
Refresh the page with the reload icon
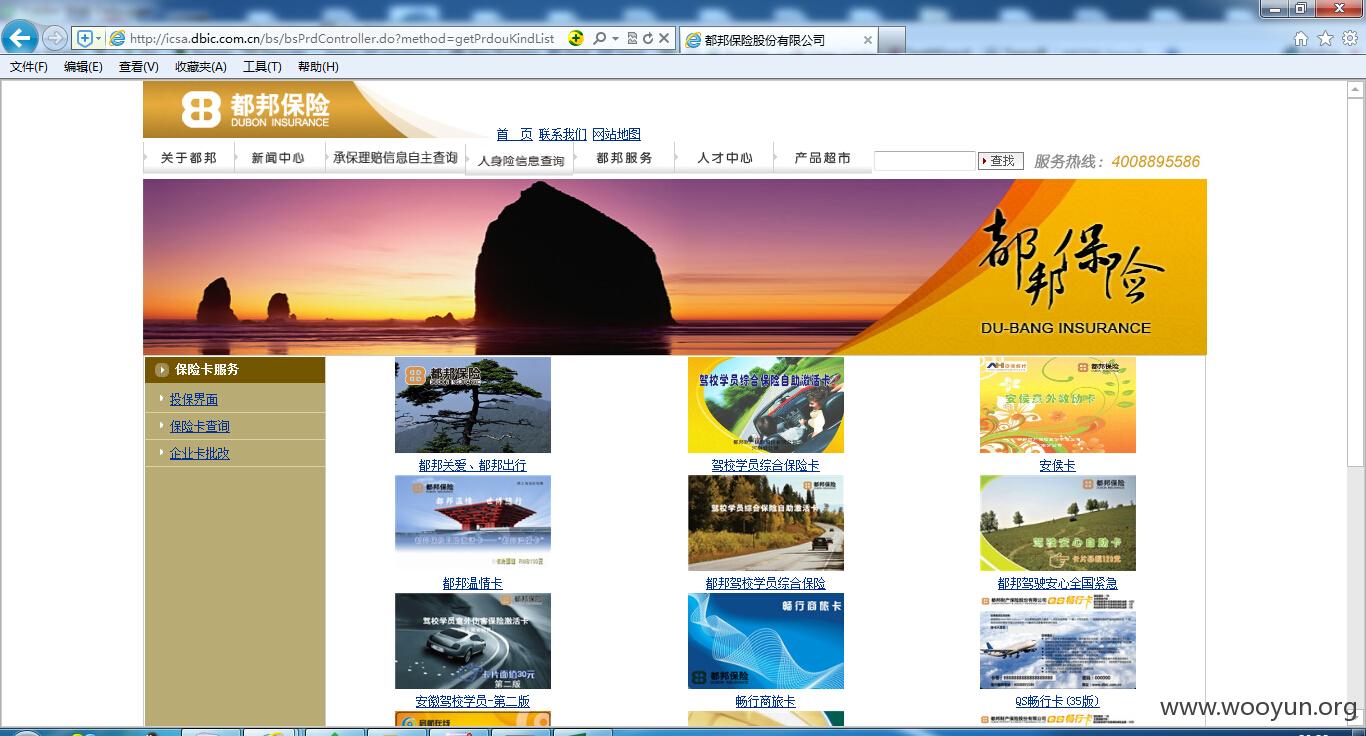pos(648,38)
